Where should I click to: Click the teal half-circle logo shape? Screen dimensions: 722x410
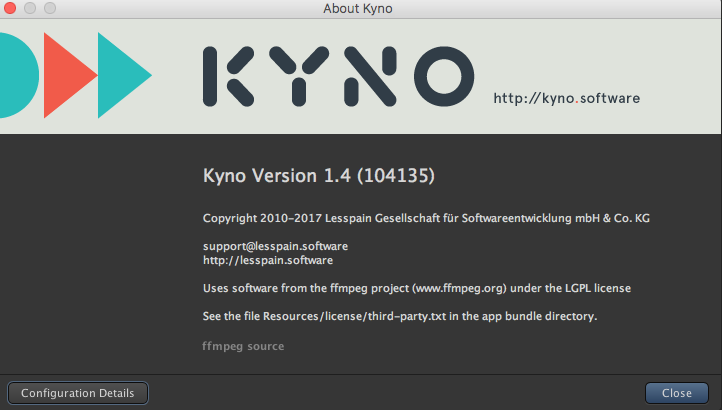17,74
